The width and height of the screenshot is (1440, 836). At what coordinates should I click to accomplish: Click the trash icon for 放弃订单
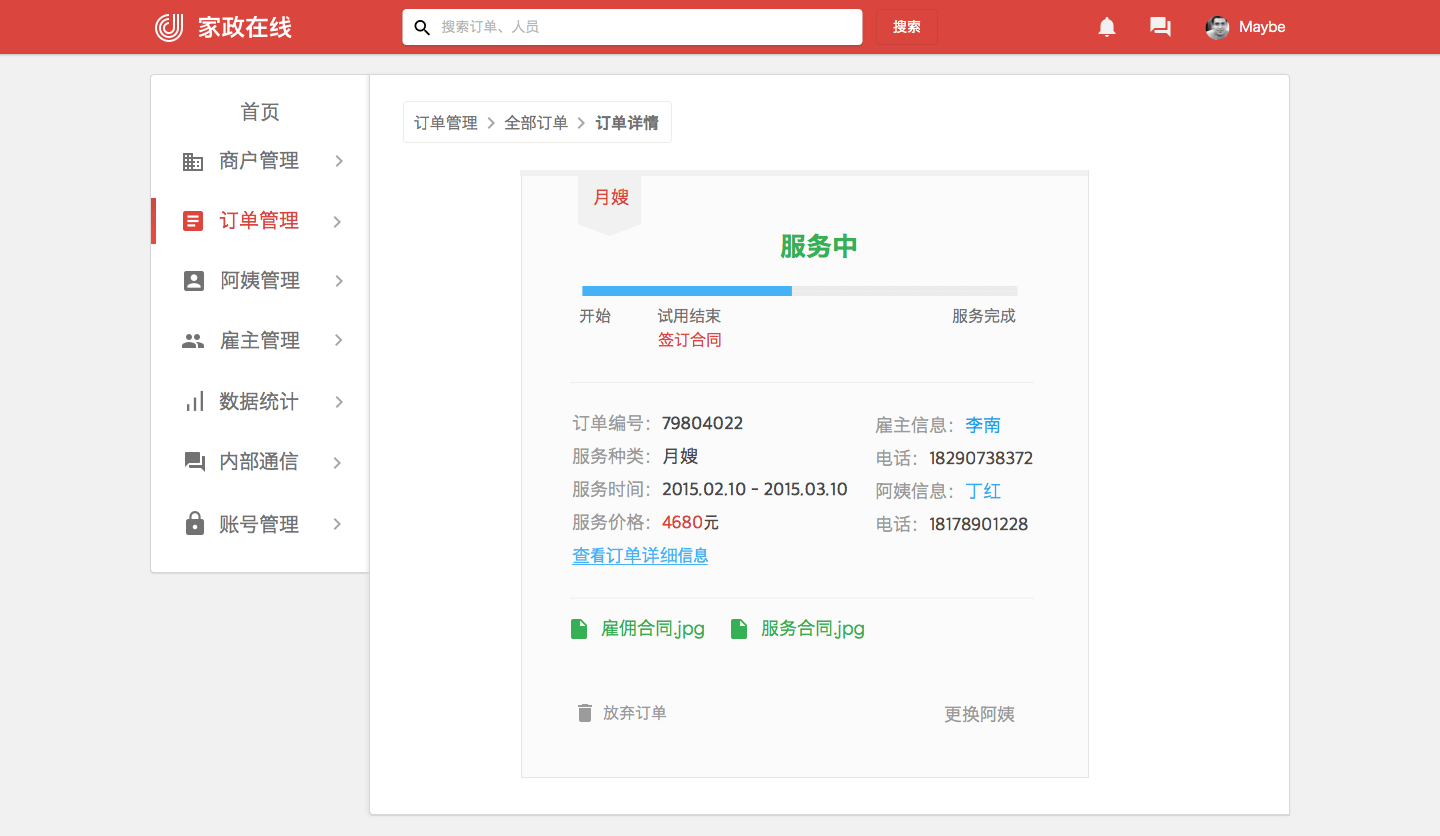pos(585,713)
